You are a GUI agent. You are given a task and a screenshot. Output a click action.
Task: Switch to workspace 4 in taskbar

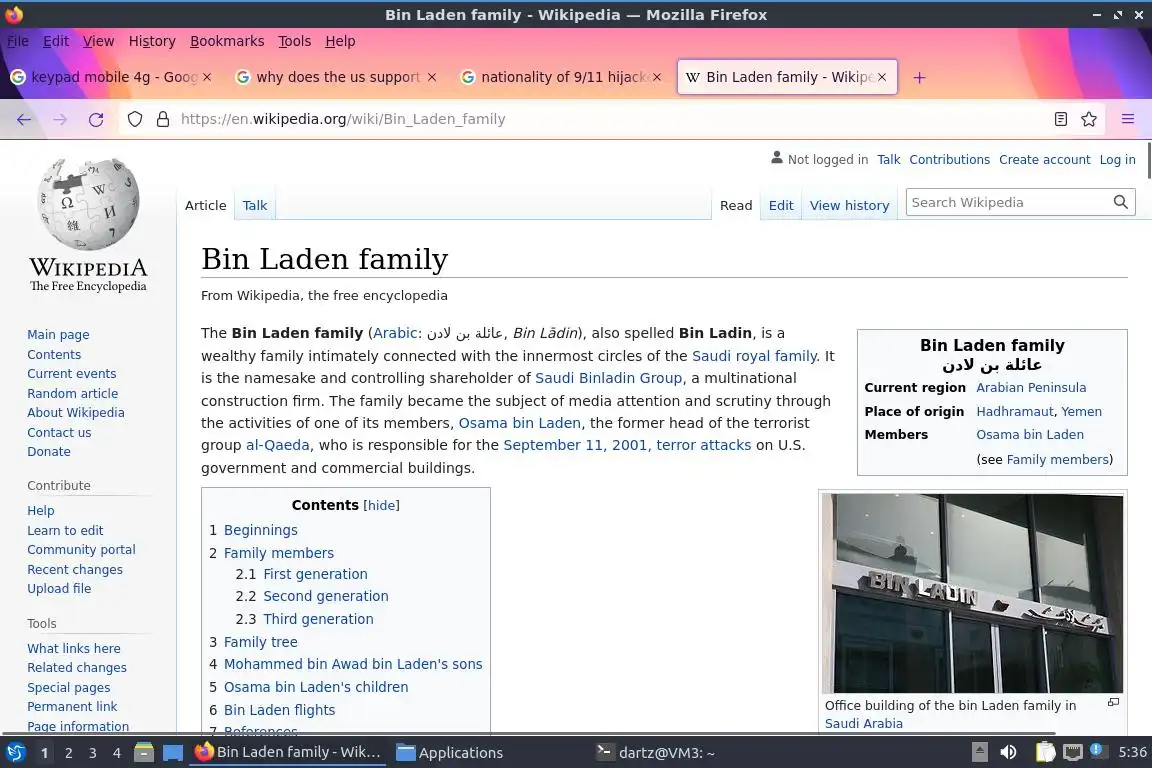[x=116, y=753]
